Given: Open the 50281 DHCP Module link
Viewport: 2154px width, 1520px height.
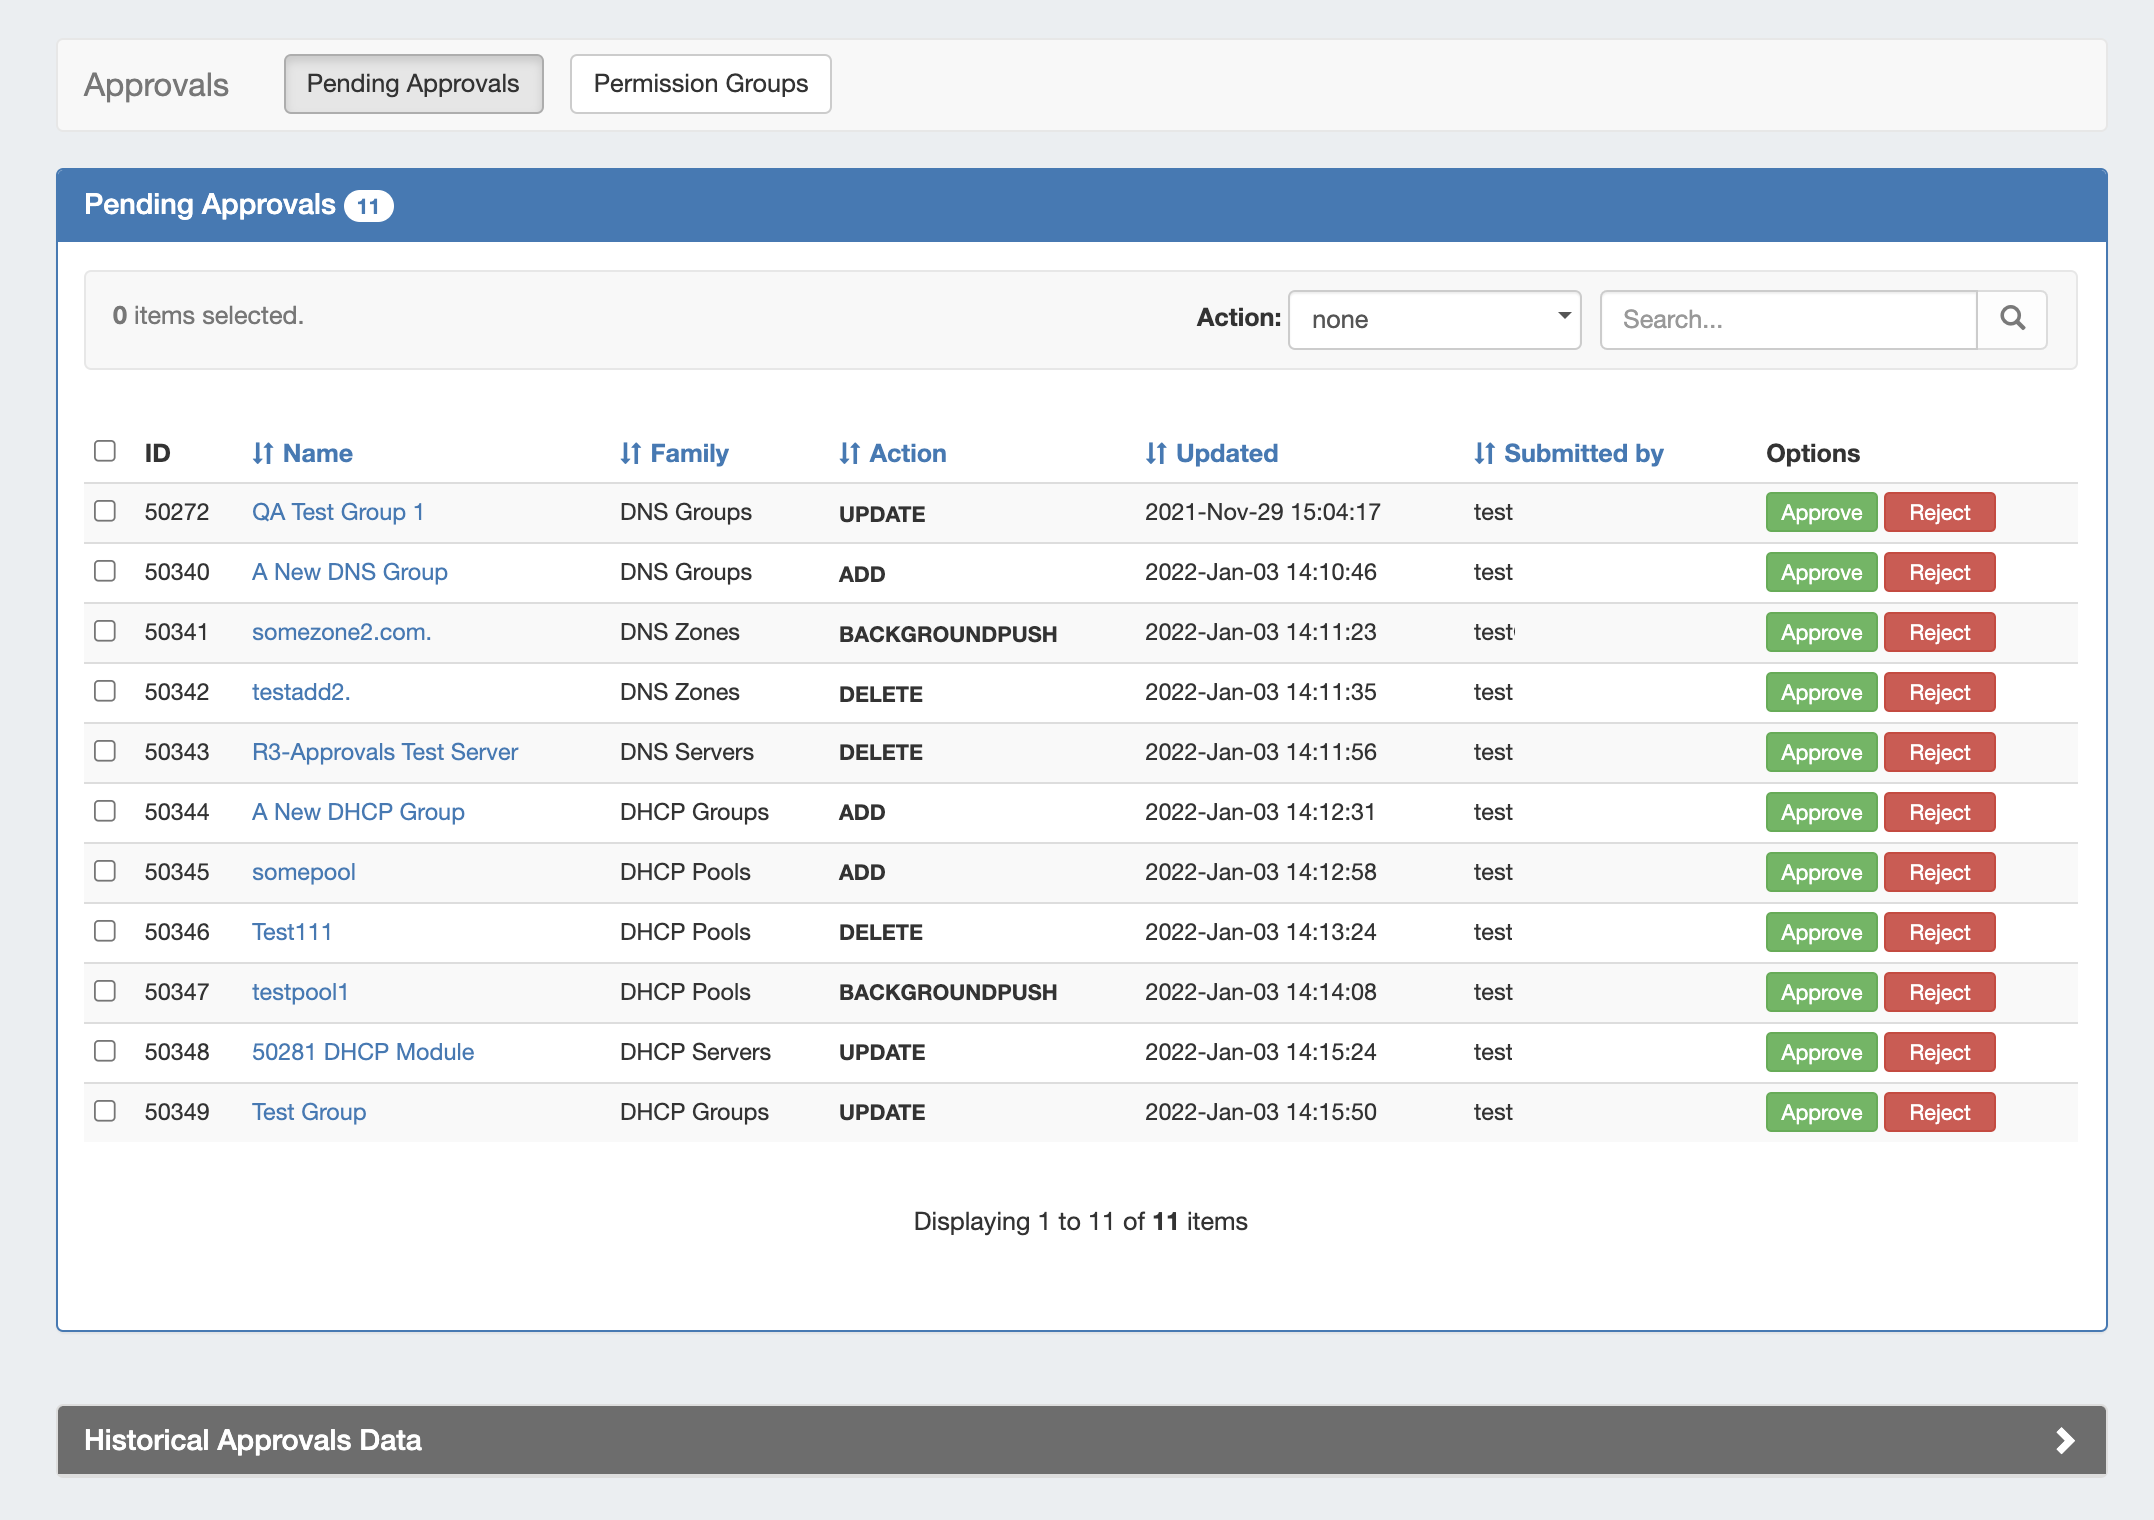Looking at the screenshot, I should tap(363, 1052).
